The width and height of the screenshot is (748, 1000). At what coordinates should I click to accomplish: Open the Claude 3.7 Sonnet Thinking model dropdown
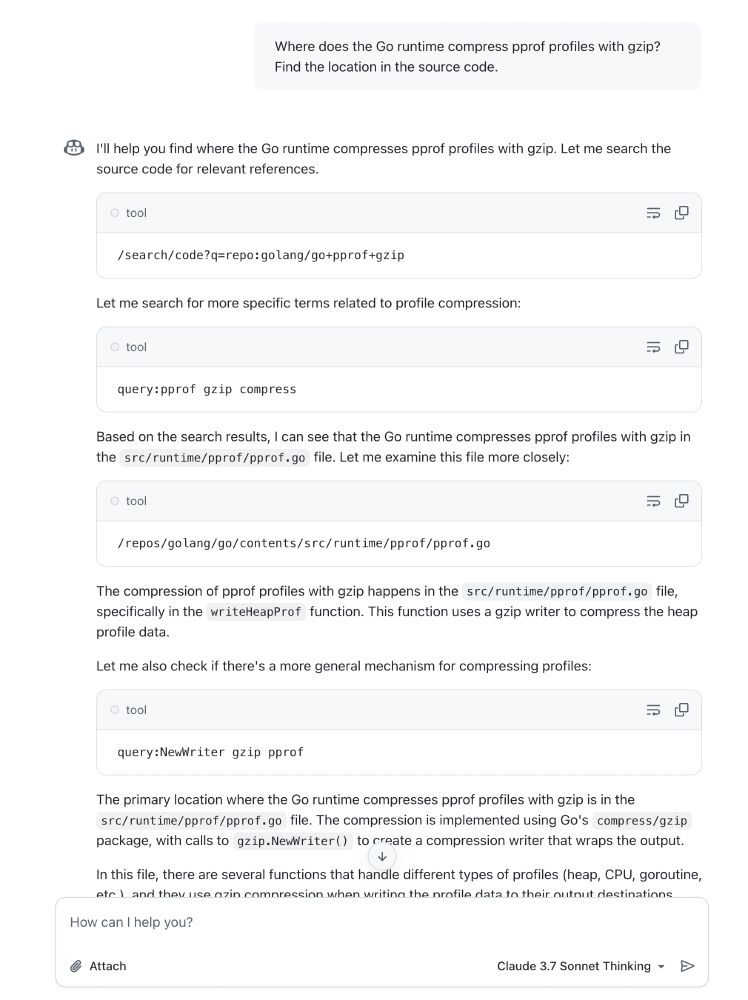[581, 966]
